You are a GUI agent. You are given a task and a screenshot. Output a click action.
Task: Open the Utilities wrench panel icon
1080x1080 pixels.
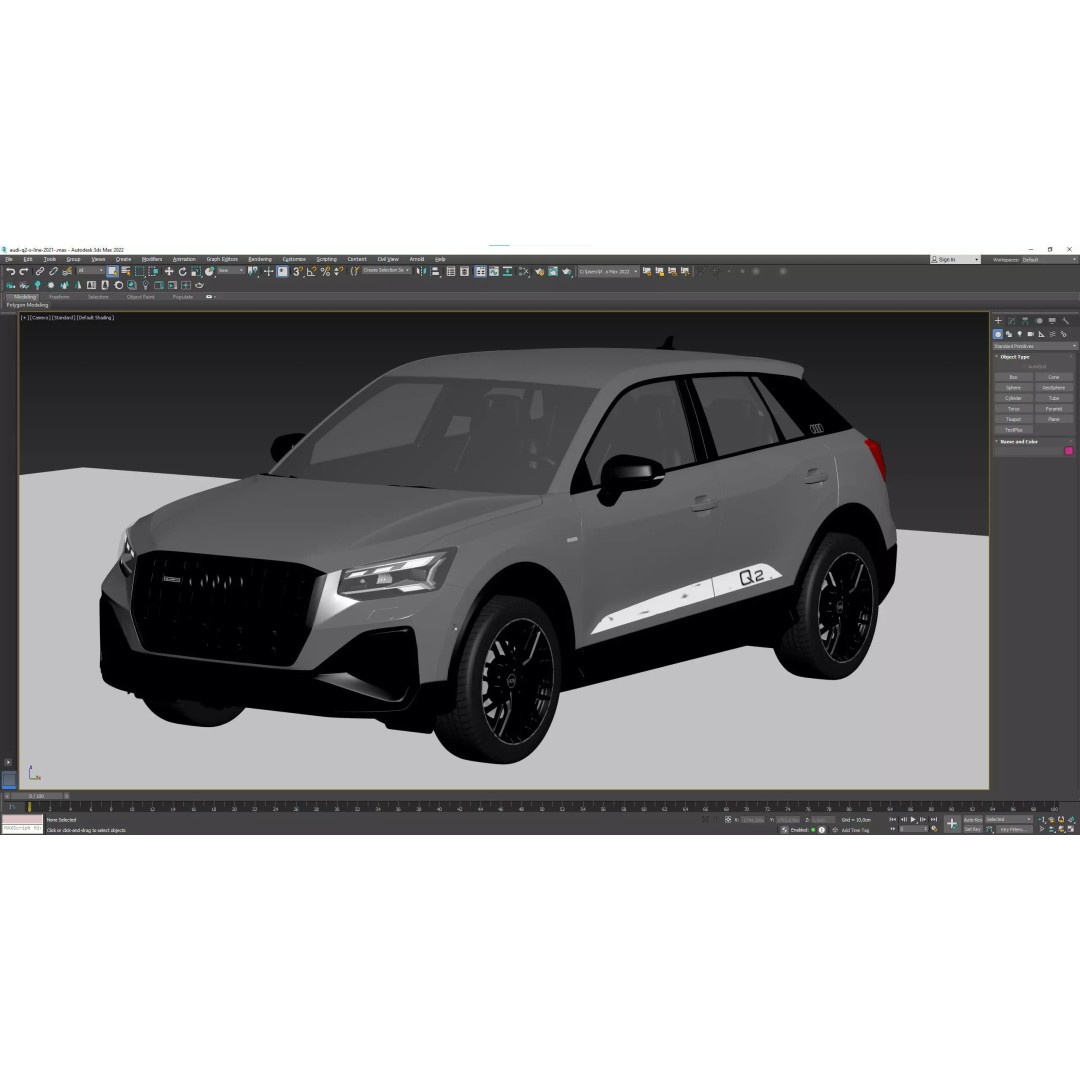[1066, 321]
